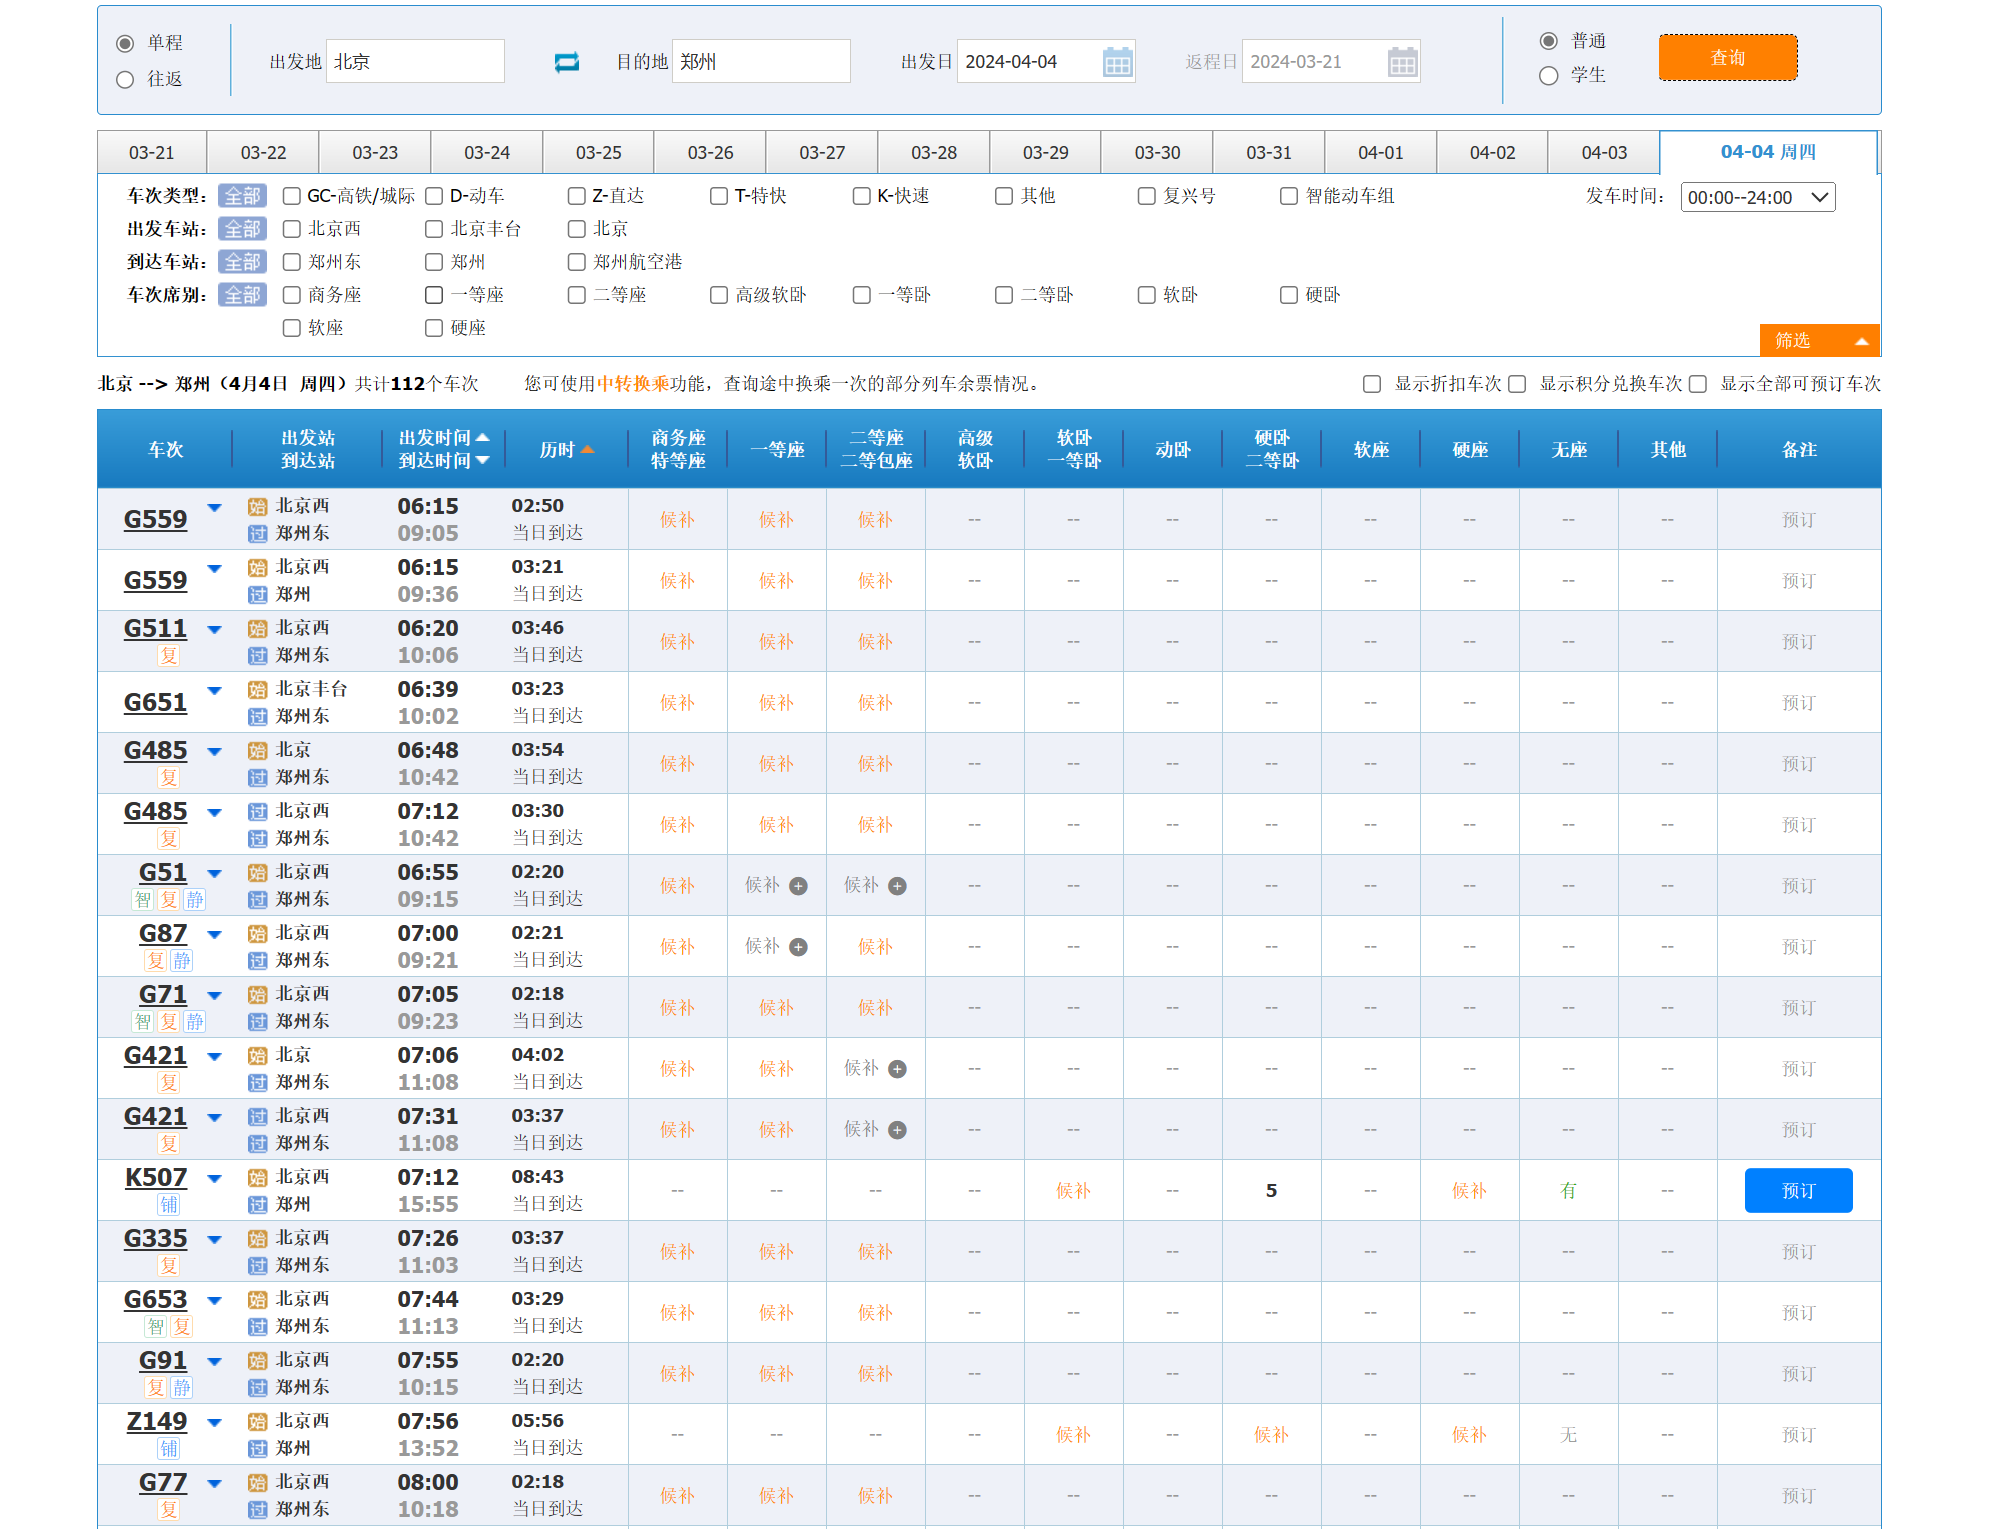Click the 目的地 destination input field

click(761, 62)
